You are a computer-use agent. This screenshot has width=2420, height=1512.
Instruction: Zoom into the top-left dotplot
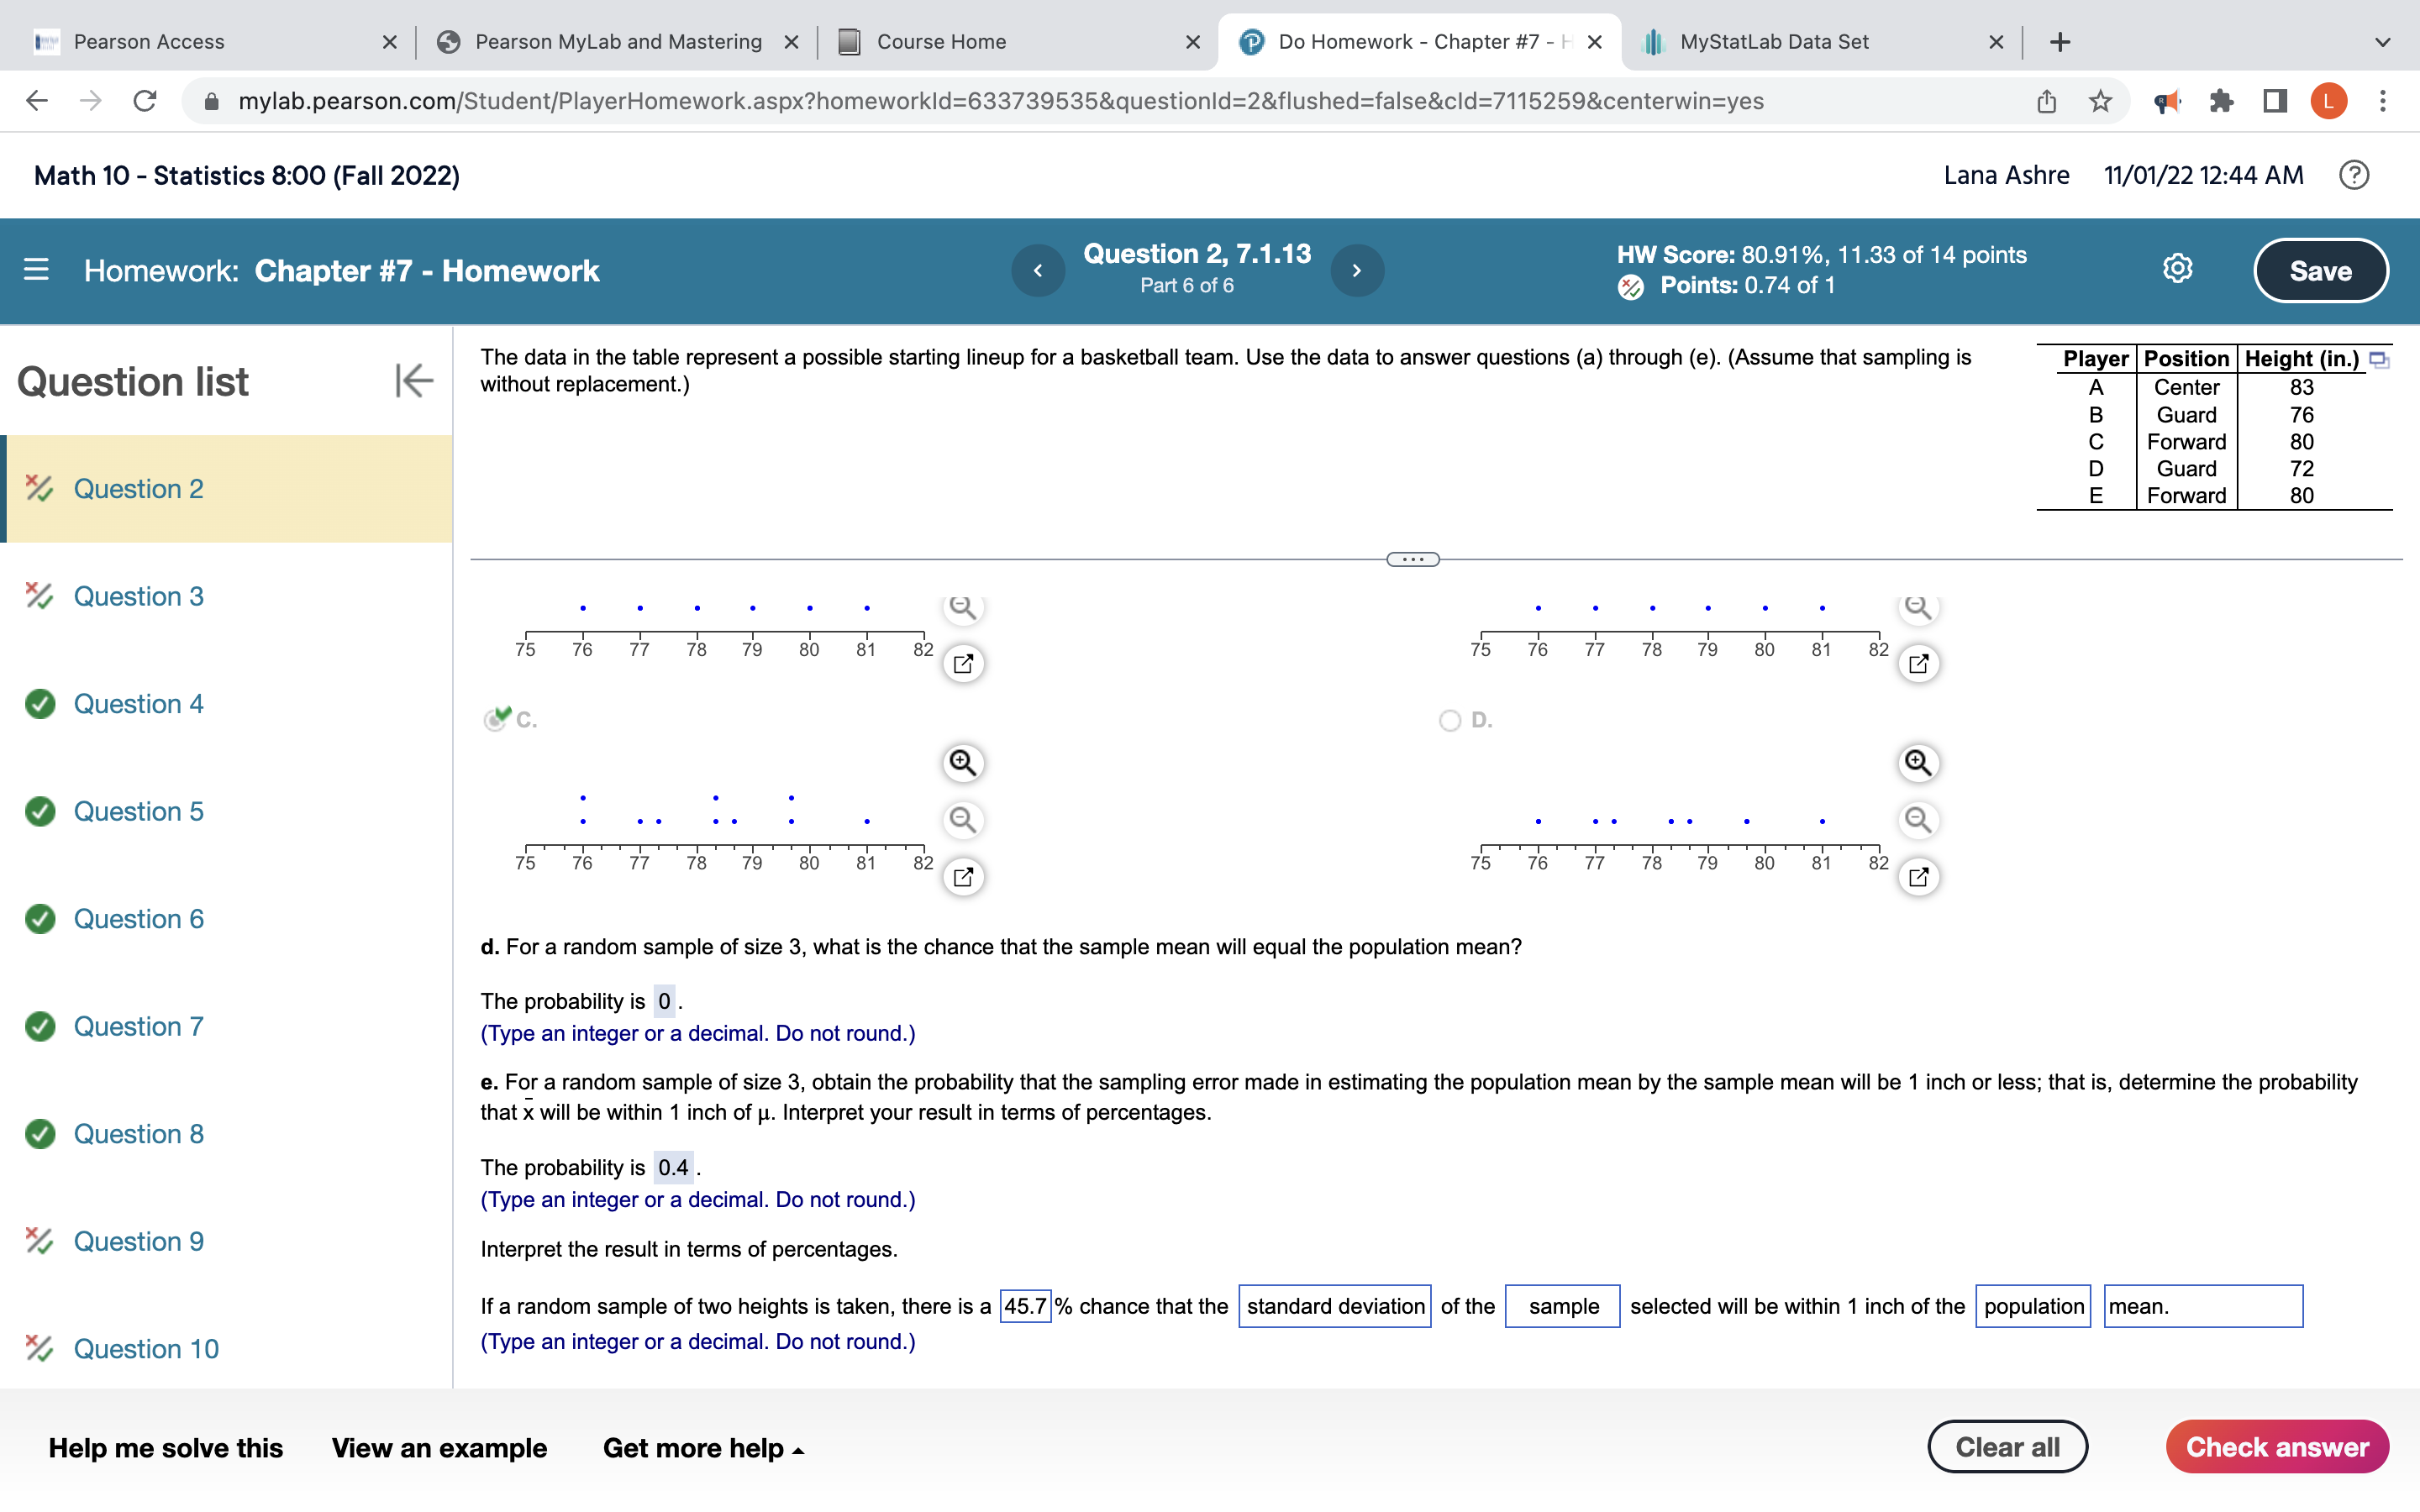[962, 606]
